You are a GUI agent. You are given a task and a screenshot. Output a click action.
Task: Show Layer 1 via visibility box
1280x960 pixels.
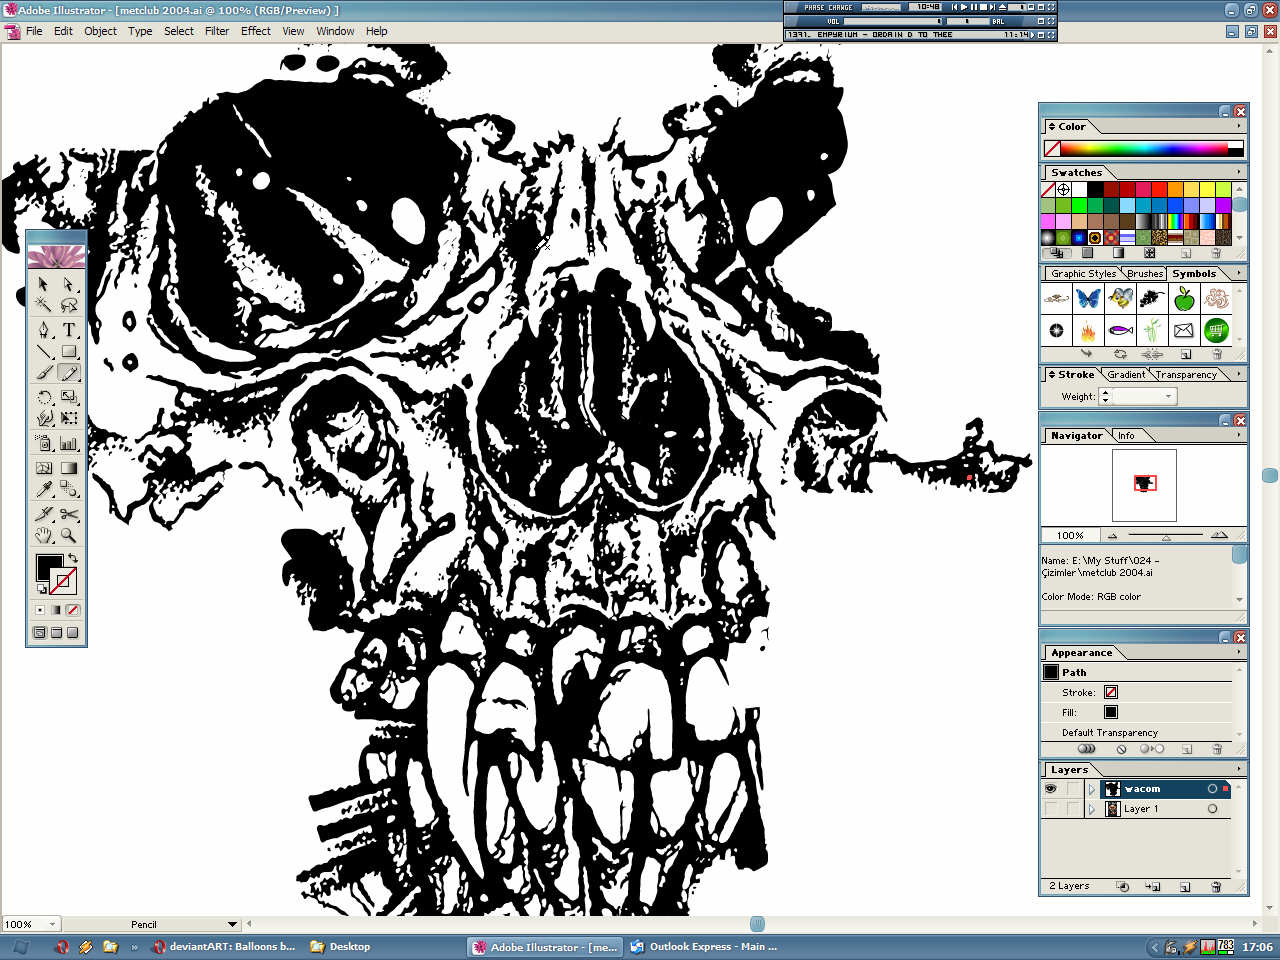1050,809
